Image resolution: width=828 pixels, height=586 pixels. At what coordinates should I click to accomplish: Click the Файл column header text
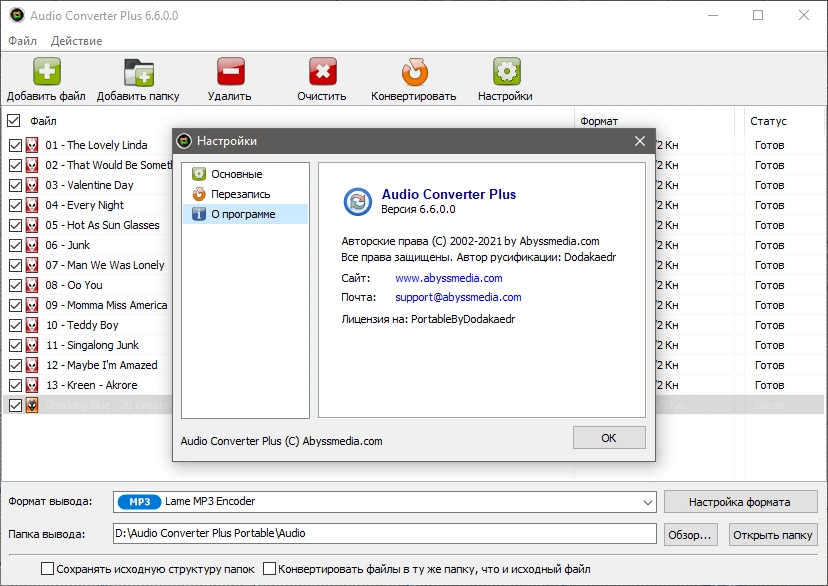(x=43, y=121)
